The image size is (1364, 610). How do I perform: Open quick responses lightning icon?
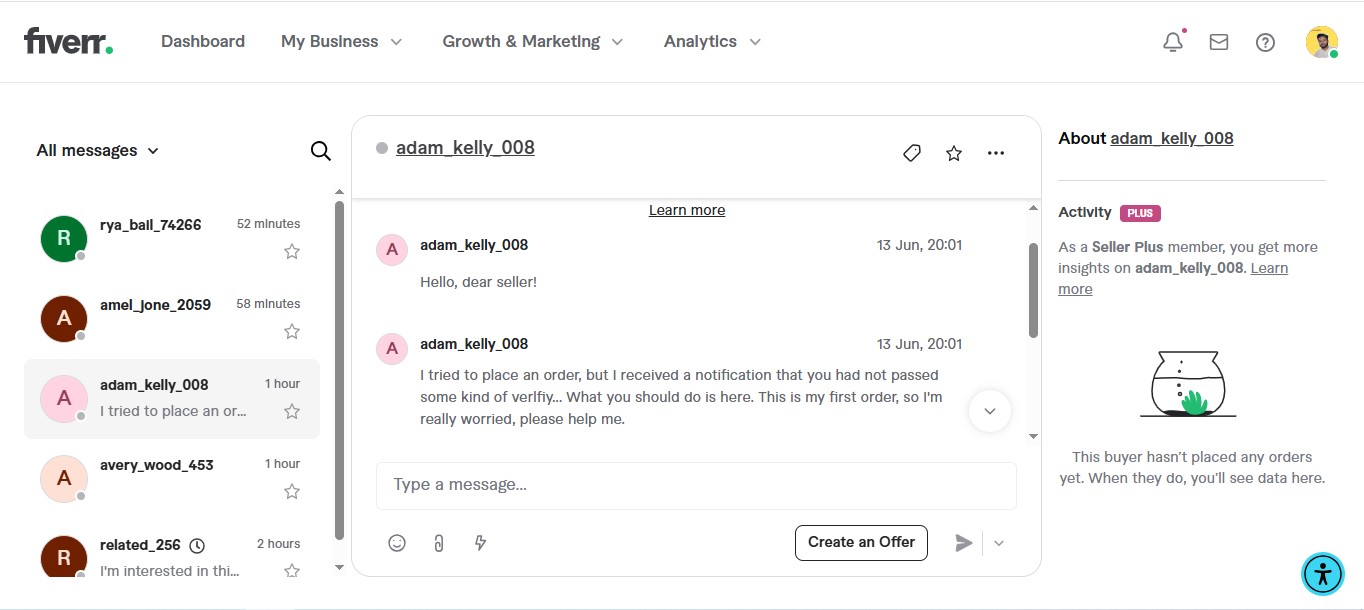coord(480,543)
